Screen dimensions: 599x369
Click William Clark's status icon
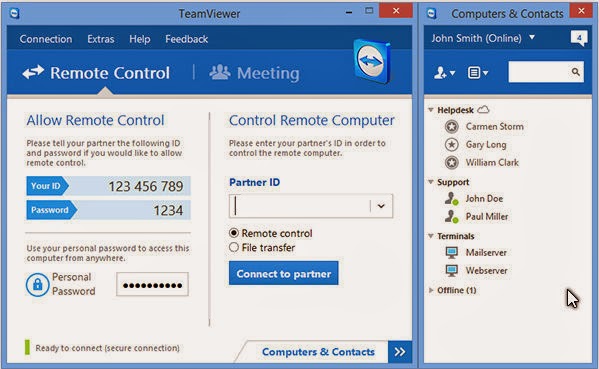coord(452,162)
